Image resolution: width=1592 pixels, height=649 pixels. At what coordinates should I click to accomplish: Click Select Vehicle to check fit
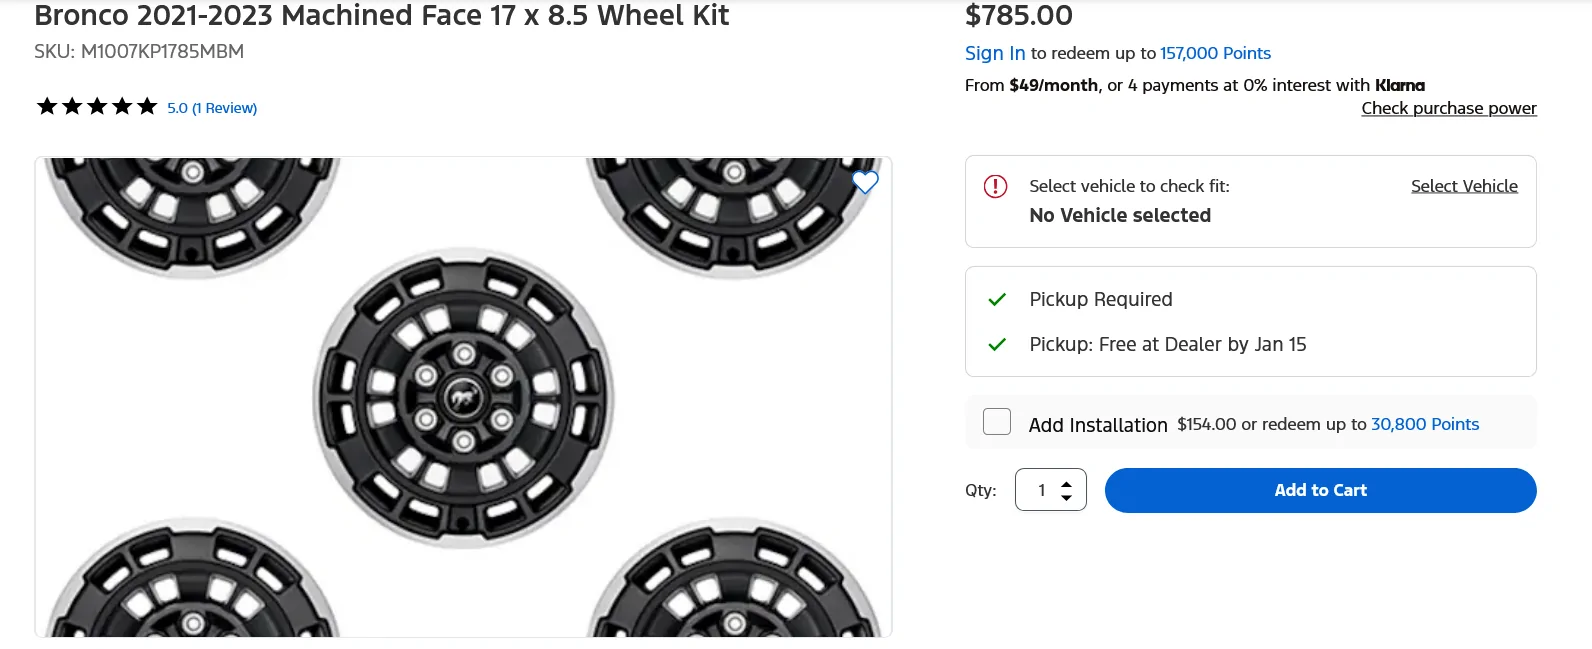[x=1464, y=186]
